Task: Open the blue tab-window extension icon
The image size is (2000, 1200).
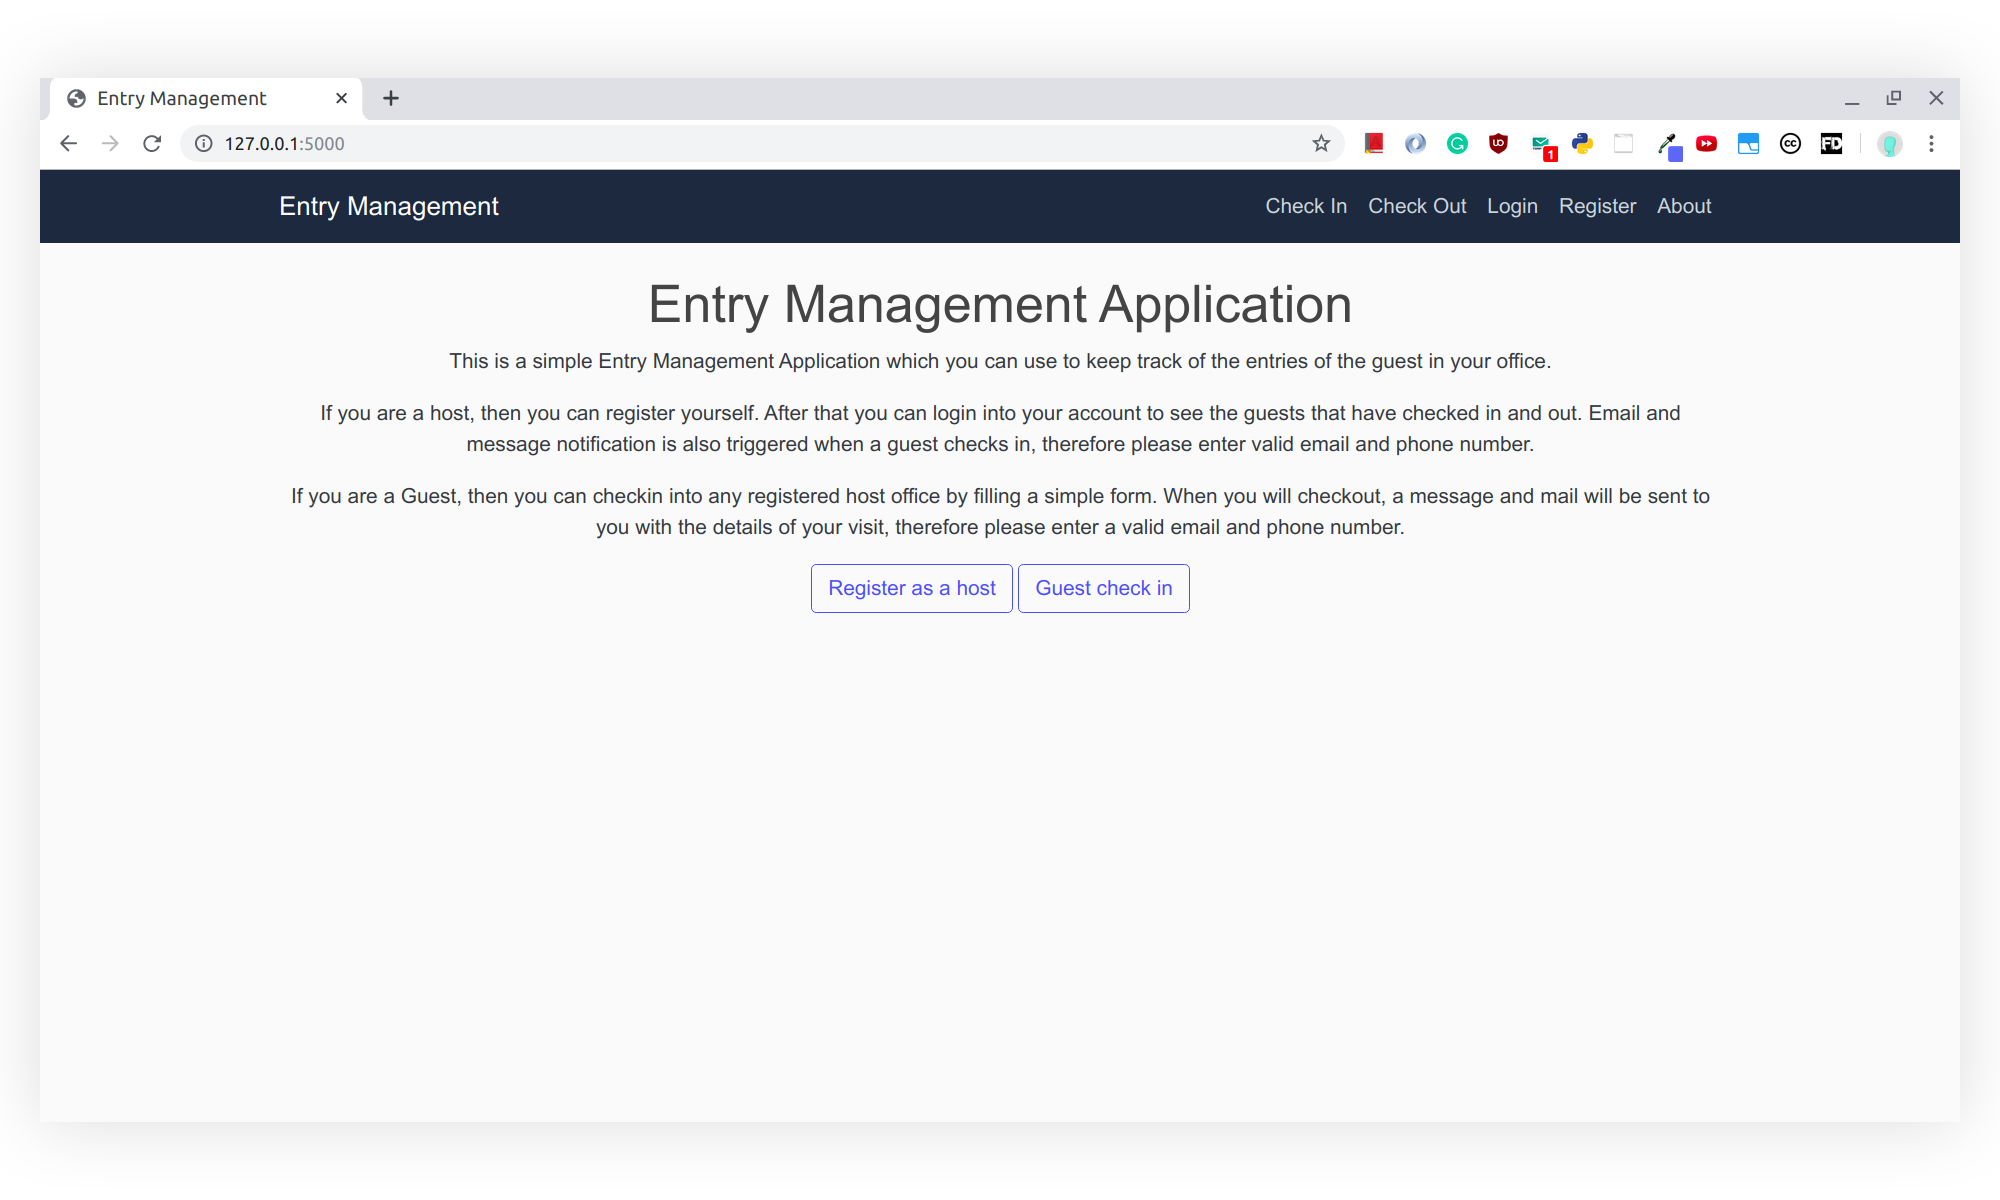Action: pyautogui.click(x=1748, y=143)
